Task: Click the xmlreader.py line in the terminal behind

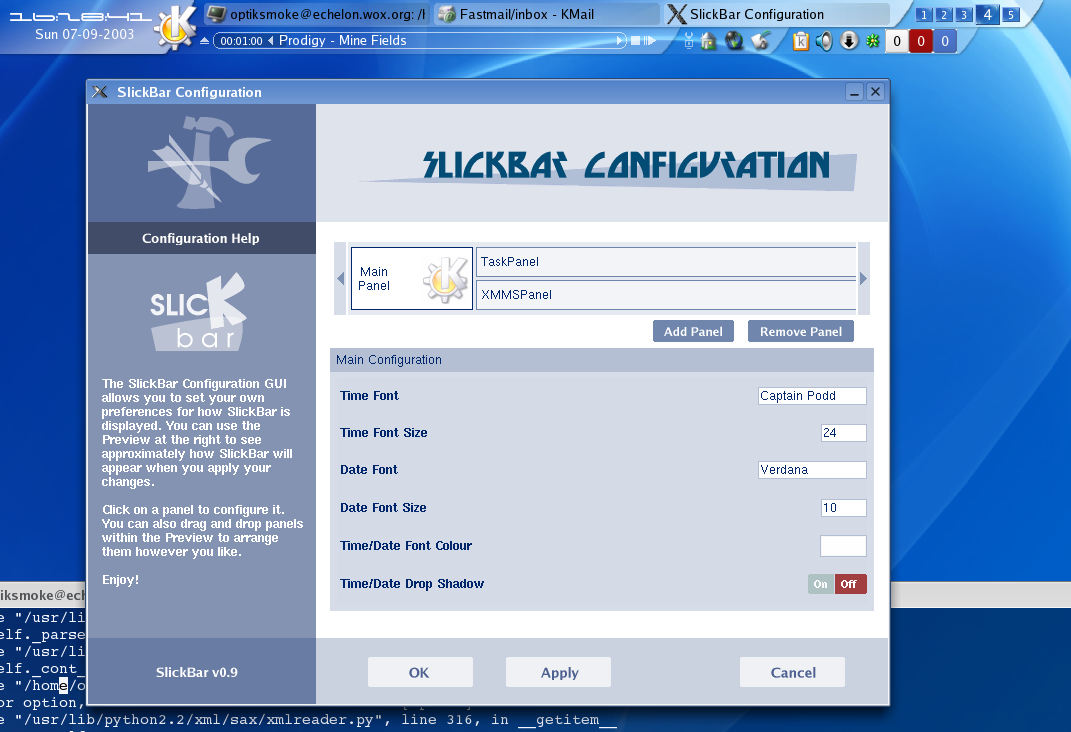Action: coord(308,720)
